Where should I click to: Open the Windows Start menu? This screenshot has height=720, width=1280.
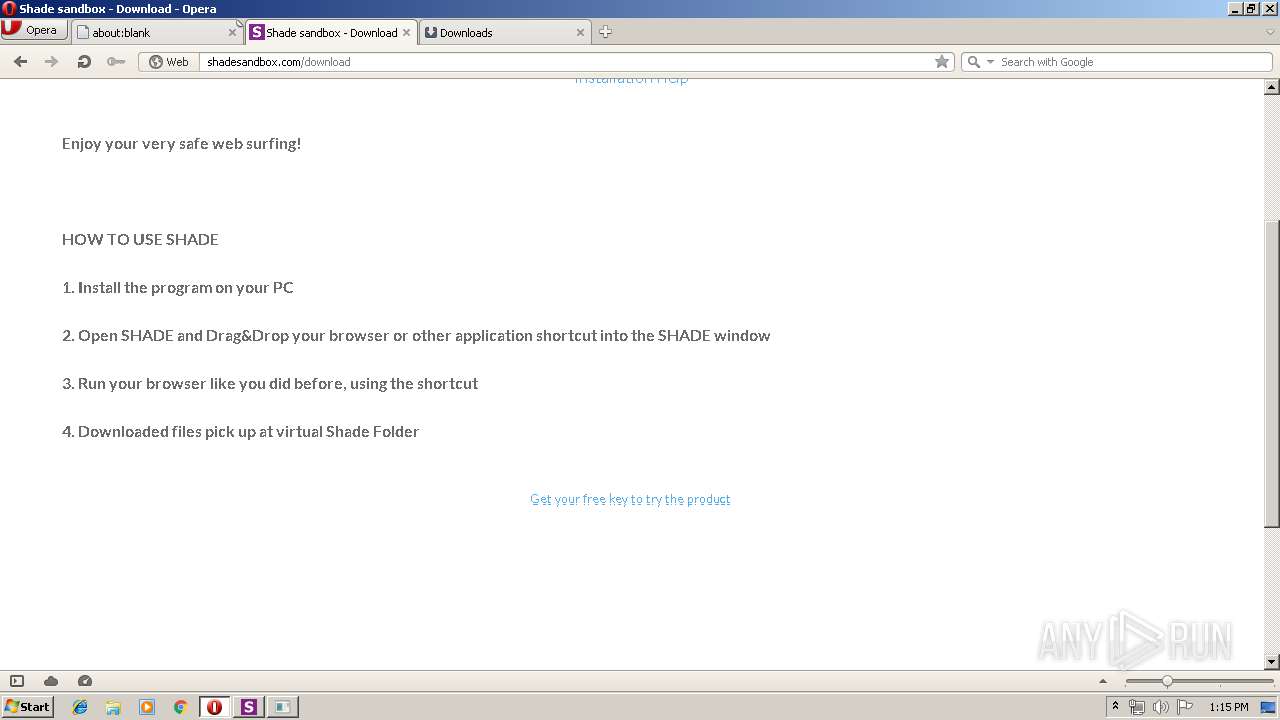(x=27, y=706)
